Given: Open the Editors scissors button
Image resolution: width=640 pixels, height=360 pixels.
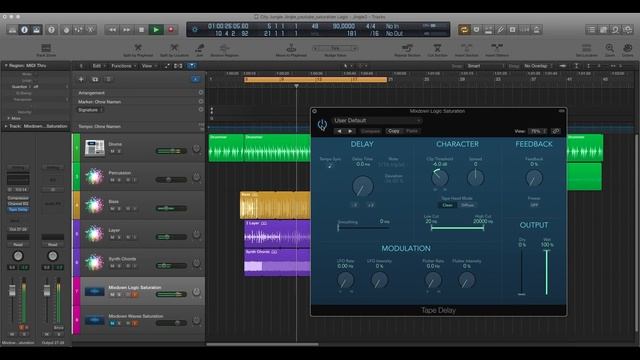Looking at the screenshot, I should point(91,30).
